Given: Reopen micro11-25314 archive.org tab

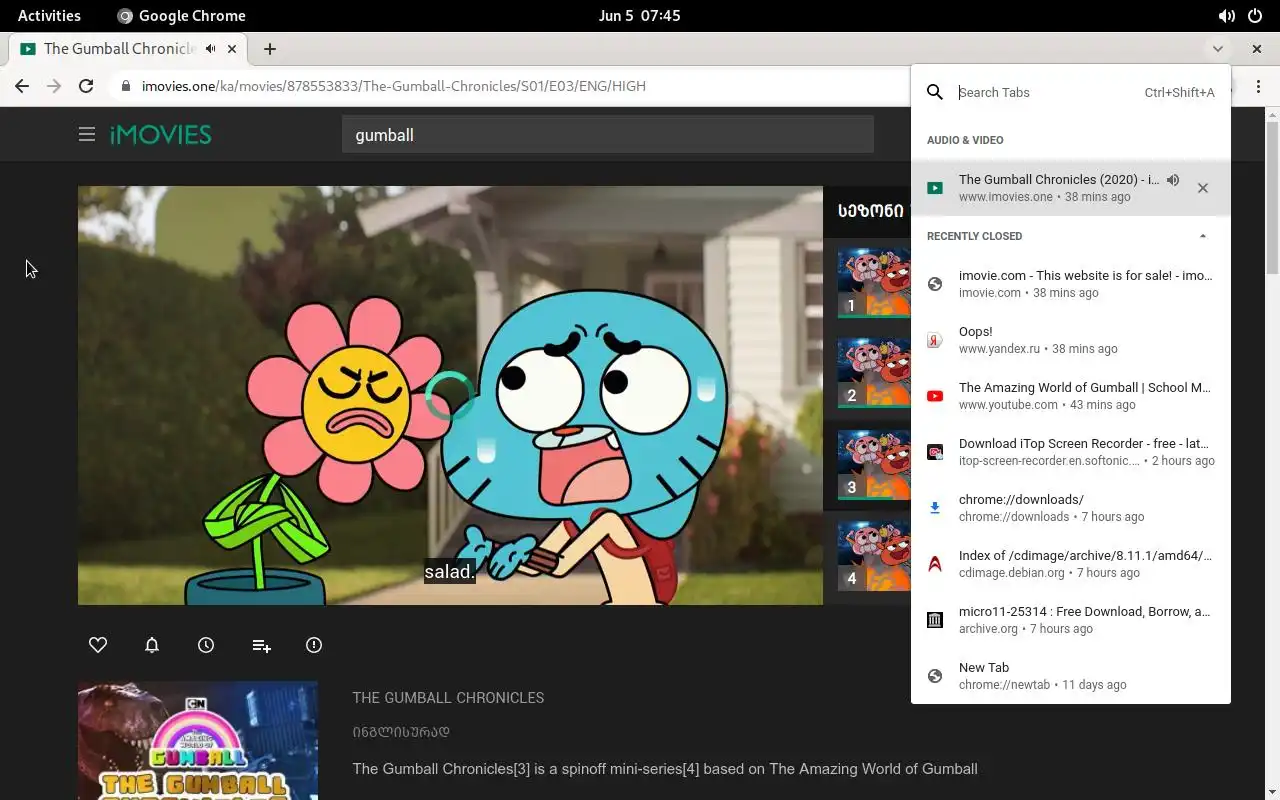Looking at the screenshot, I should (1071, 620).
